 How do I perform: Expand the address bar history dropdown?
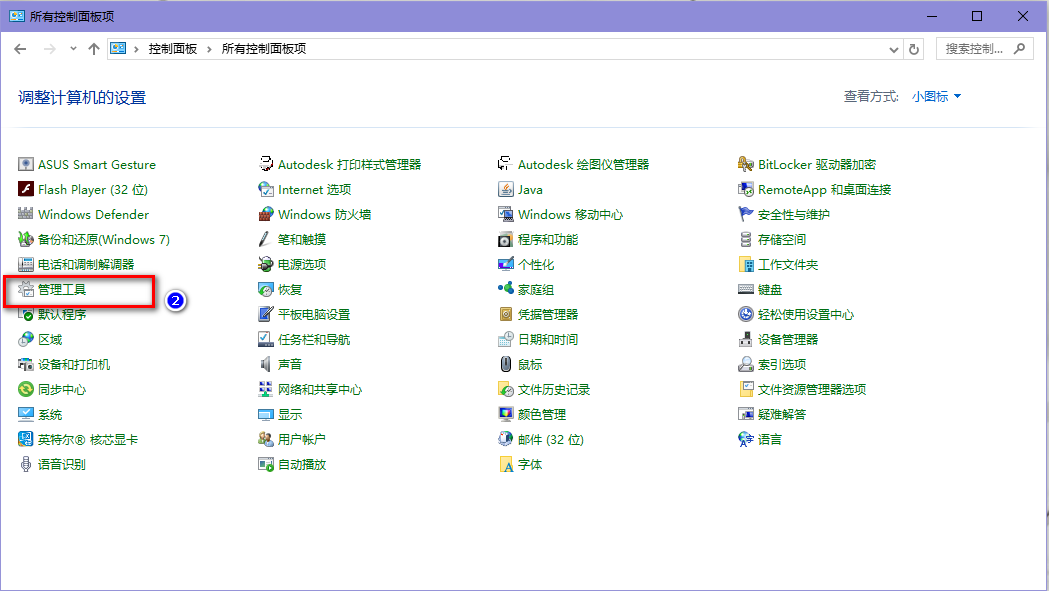[x=893, y=49]
